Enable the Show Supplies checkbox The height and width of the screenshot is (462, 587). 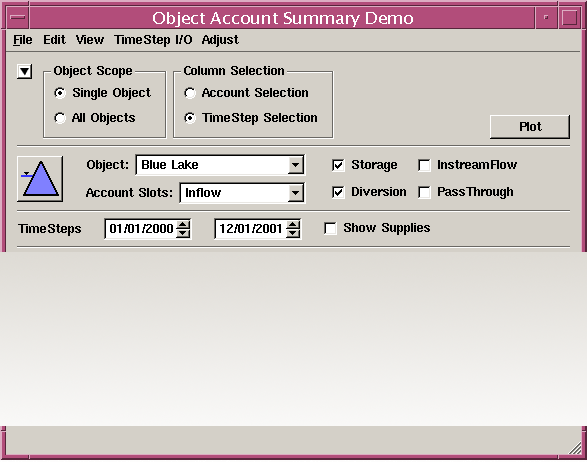[x=330, y=228]
